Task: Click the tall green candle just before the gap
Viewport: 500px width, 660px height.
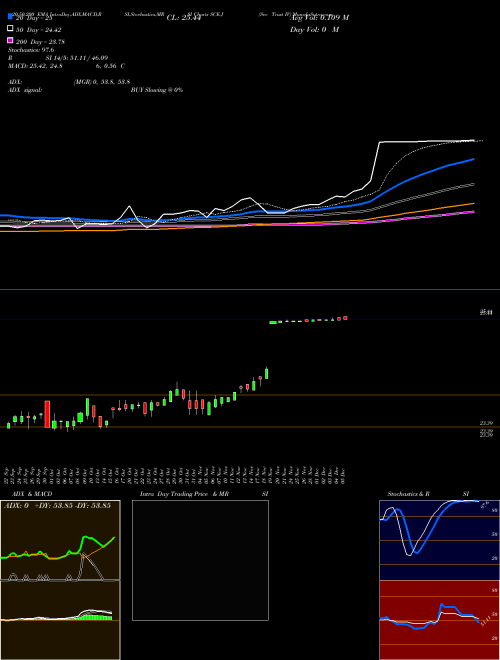Action: (x=266, y=373)
